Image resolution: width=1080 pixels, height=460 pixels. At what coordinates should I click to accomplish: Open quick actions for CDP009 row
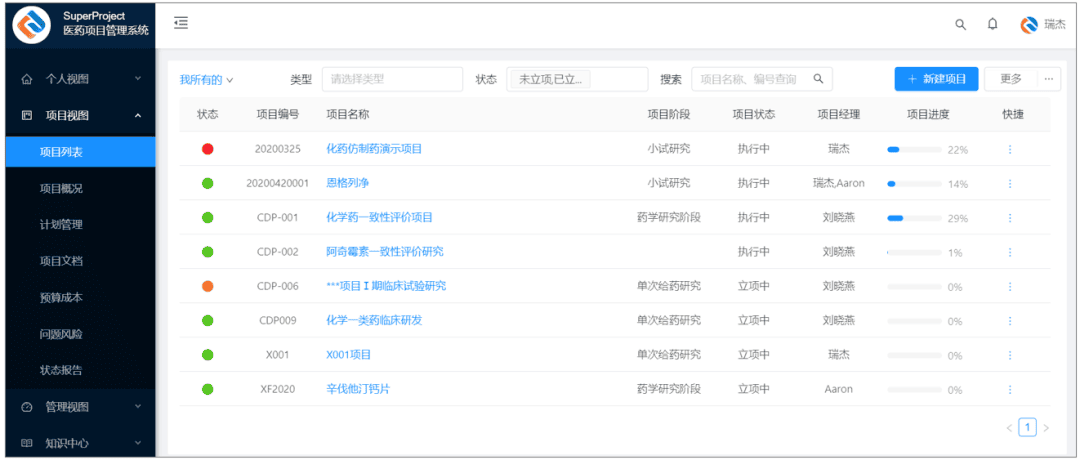1010,321
